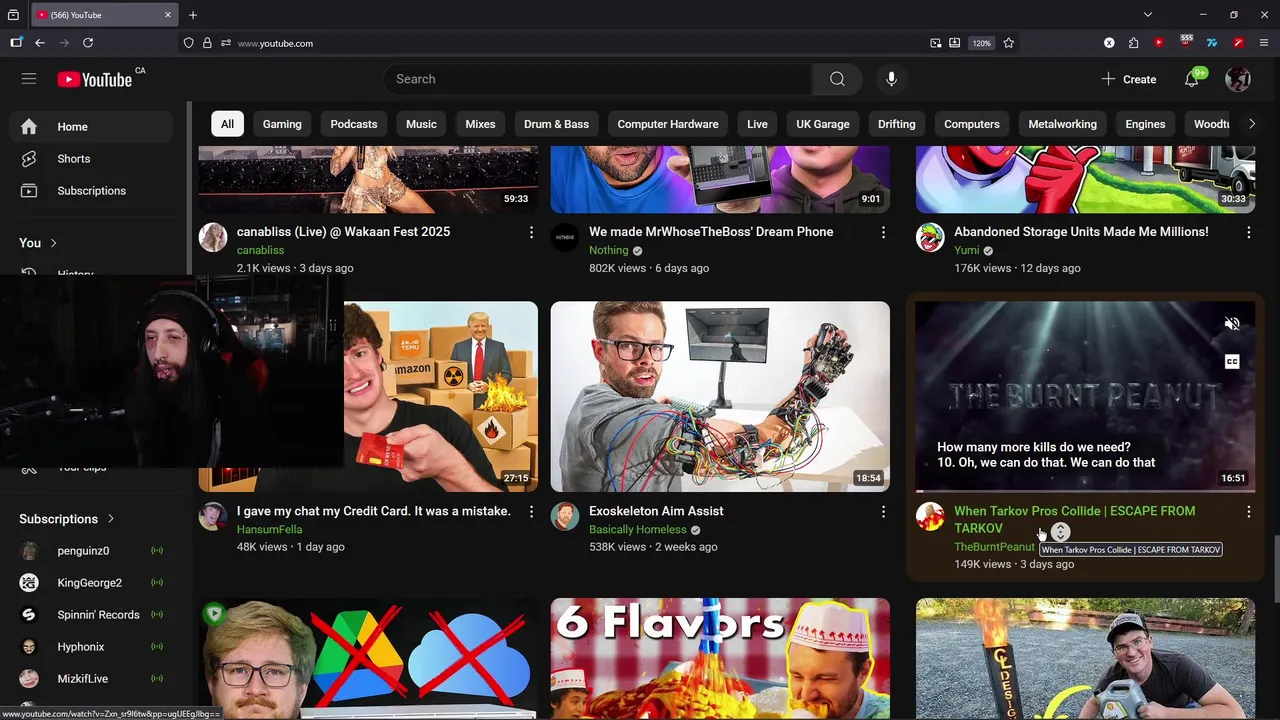The width and height of the screenshot is (1280, 720).
Task: Open more options for Abandoned Storage Units video
Action: (x=1248, y=232)
